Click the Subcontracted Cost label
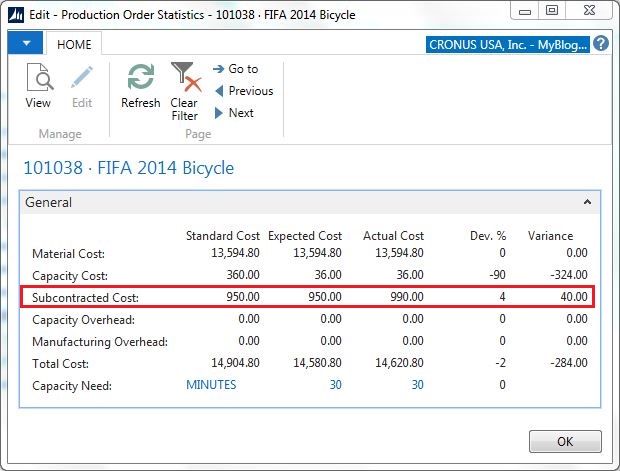The image size is (620, 471). coord(85,298)
